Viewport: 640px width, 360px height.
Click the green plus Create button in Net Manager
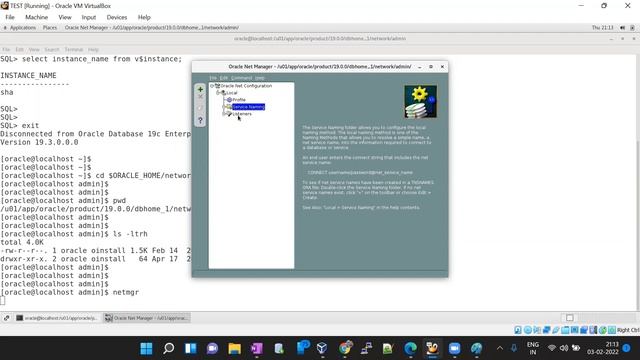tap(200, 89)
